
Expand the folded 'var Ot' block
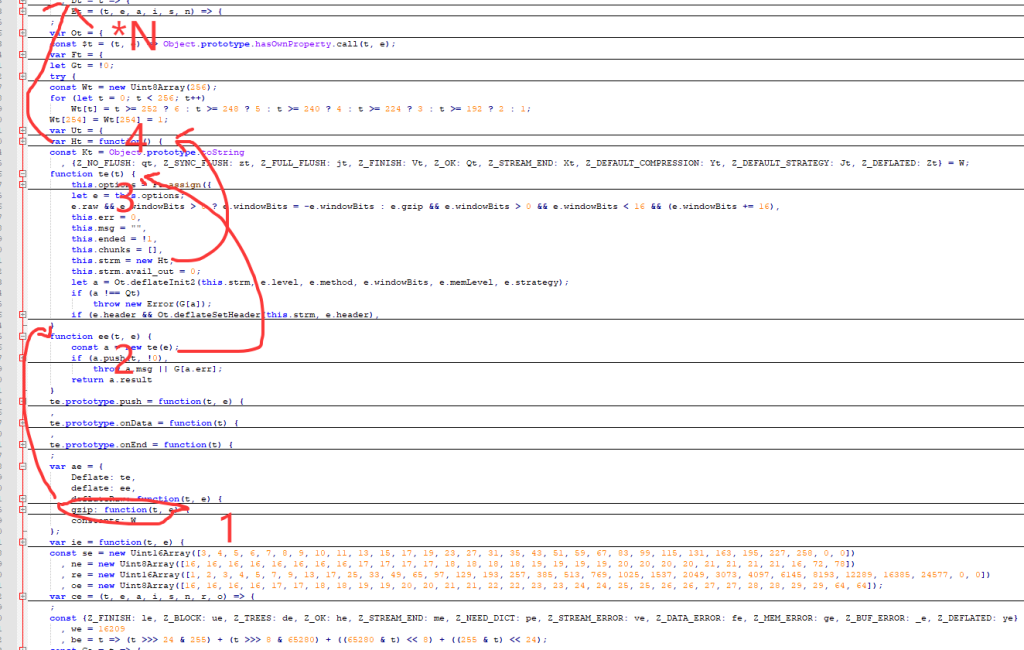tap(23, 33)
